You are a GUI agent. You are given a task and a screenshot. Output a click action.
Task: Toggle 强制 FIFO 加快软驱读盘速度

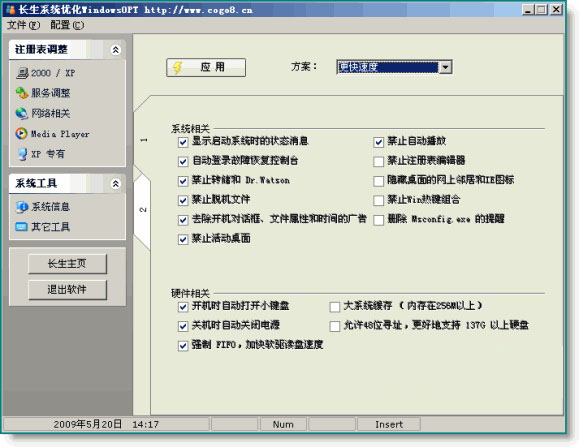click(183, 346)
